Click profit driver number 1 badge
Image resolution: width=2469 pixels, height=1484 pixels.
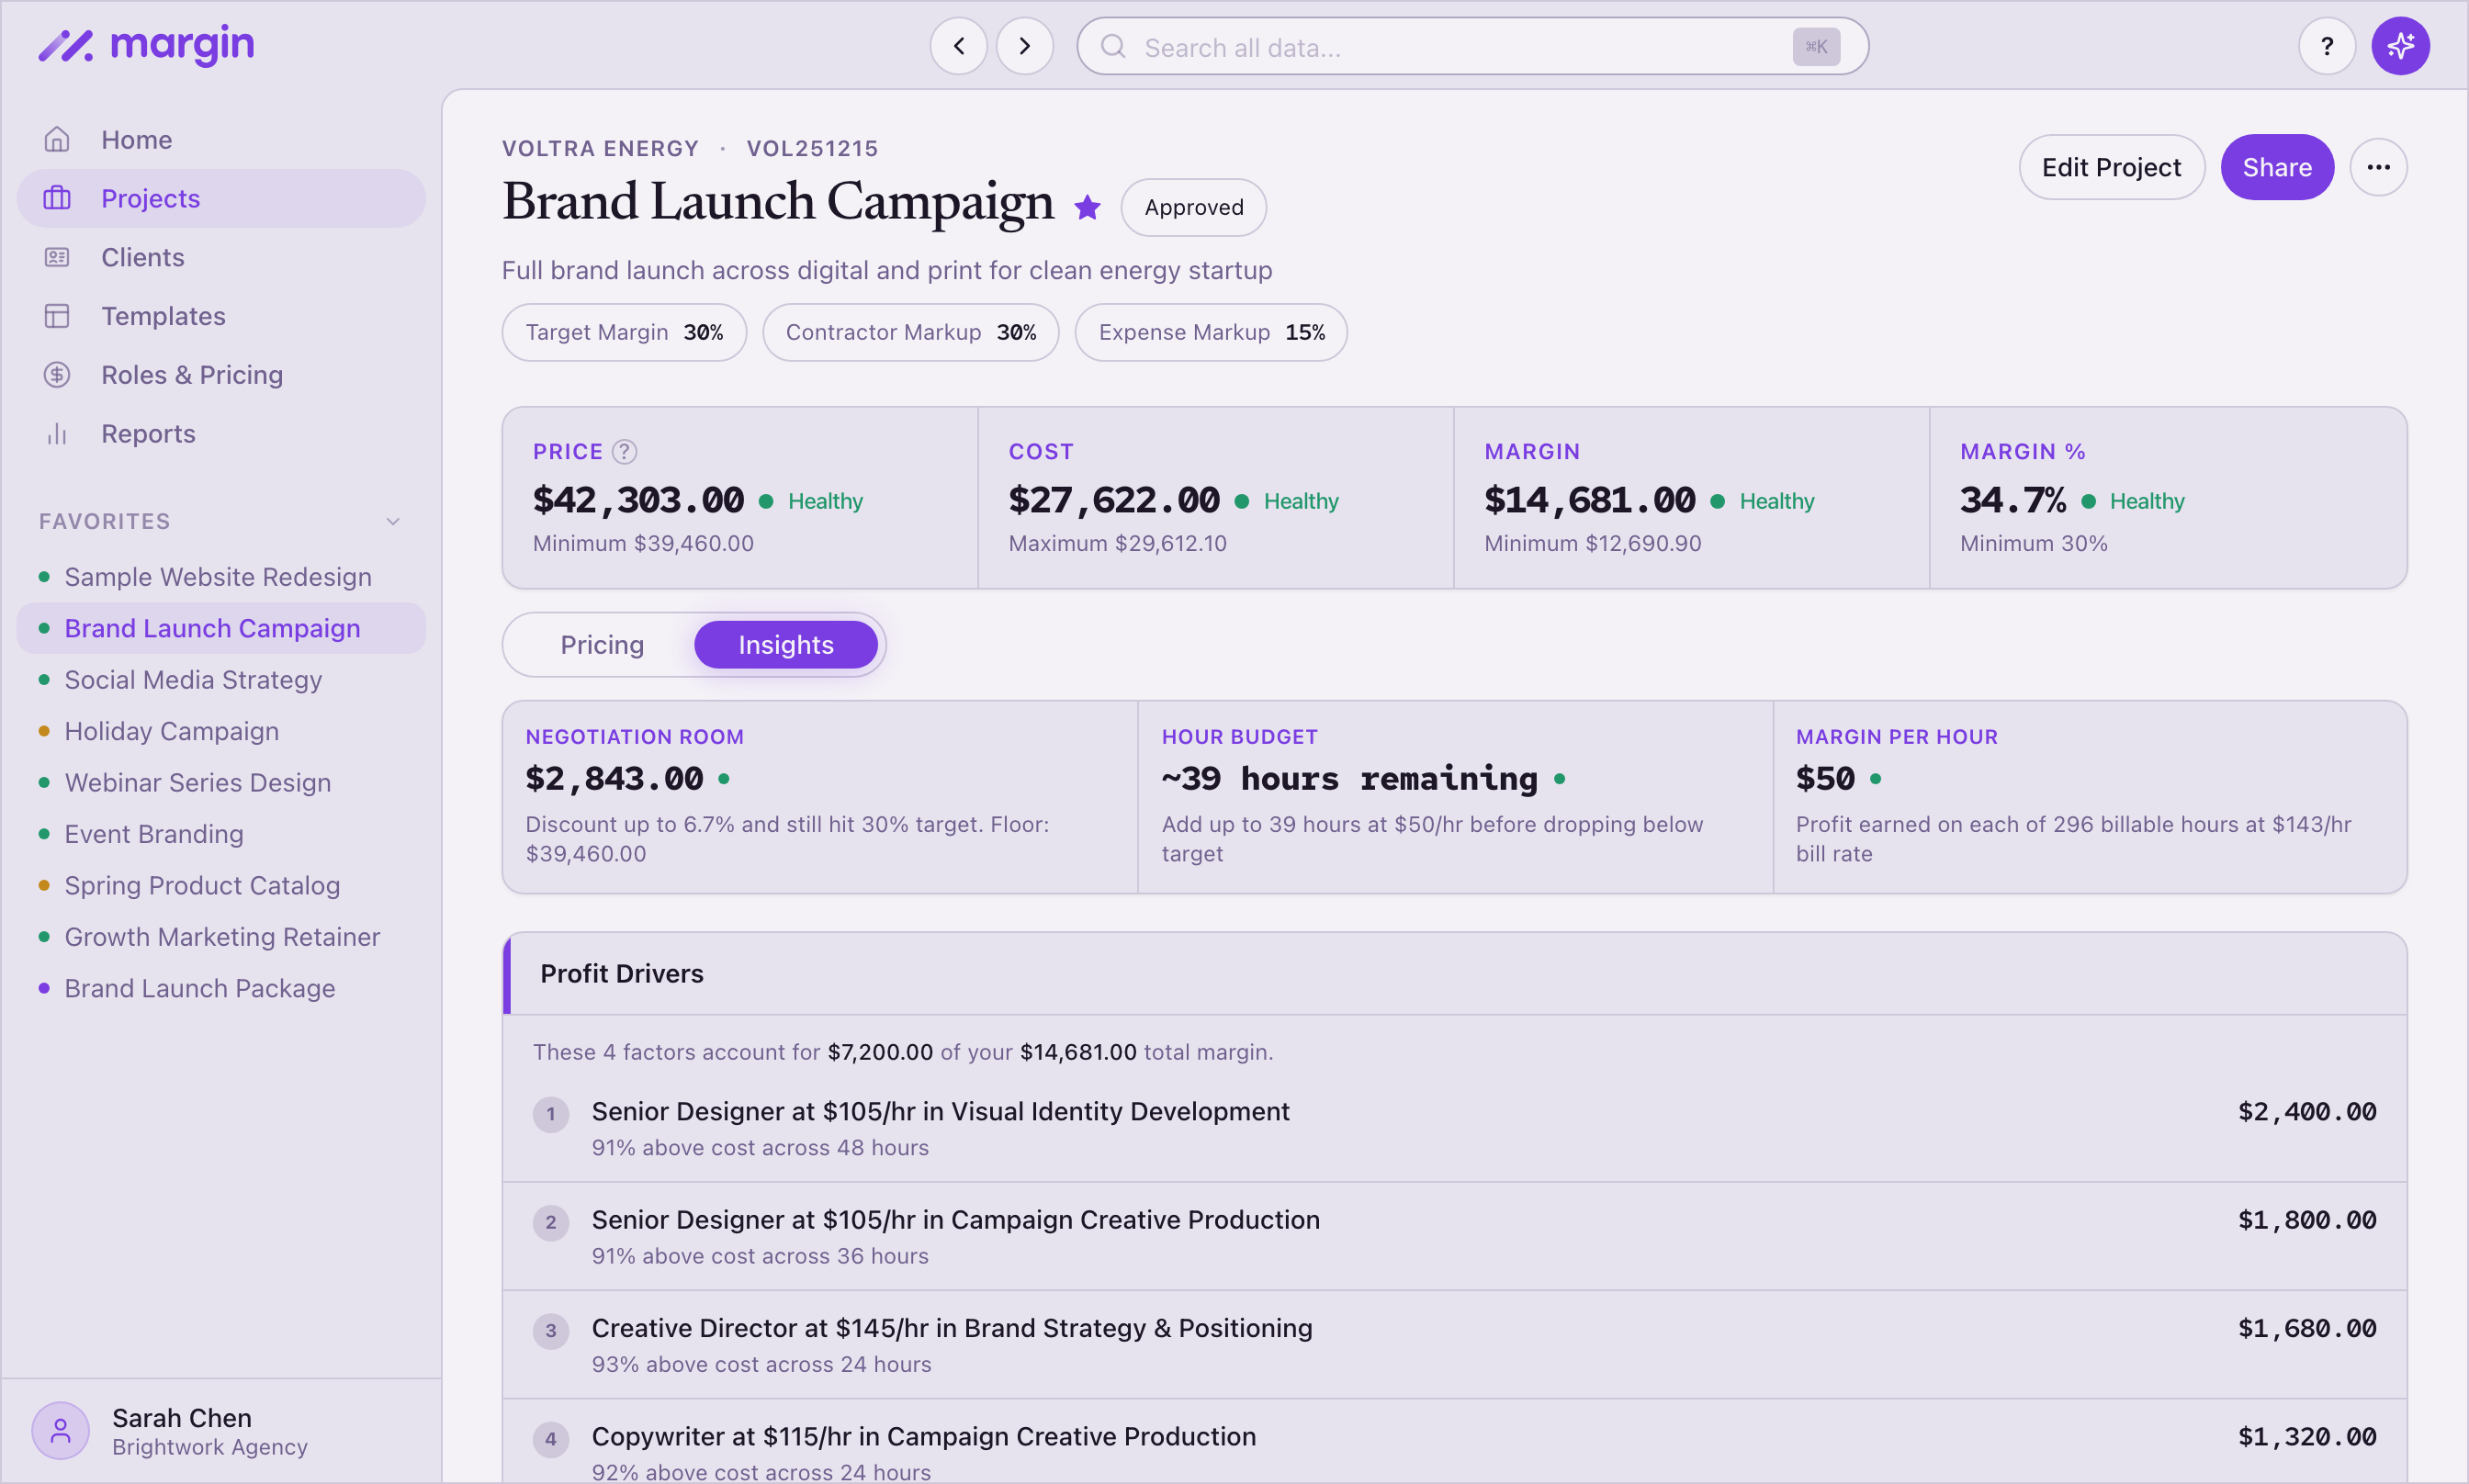[551, 1114]
